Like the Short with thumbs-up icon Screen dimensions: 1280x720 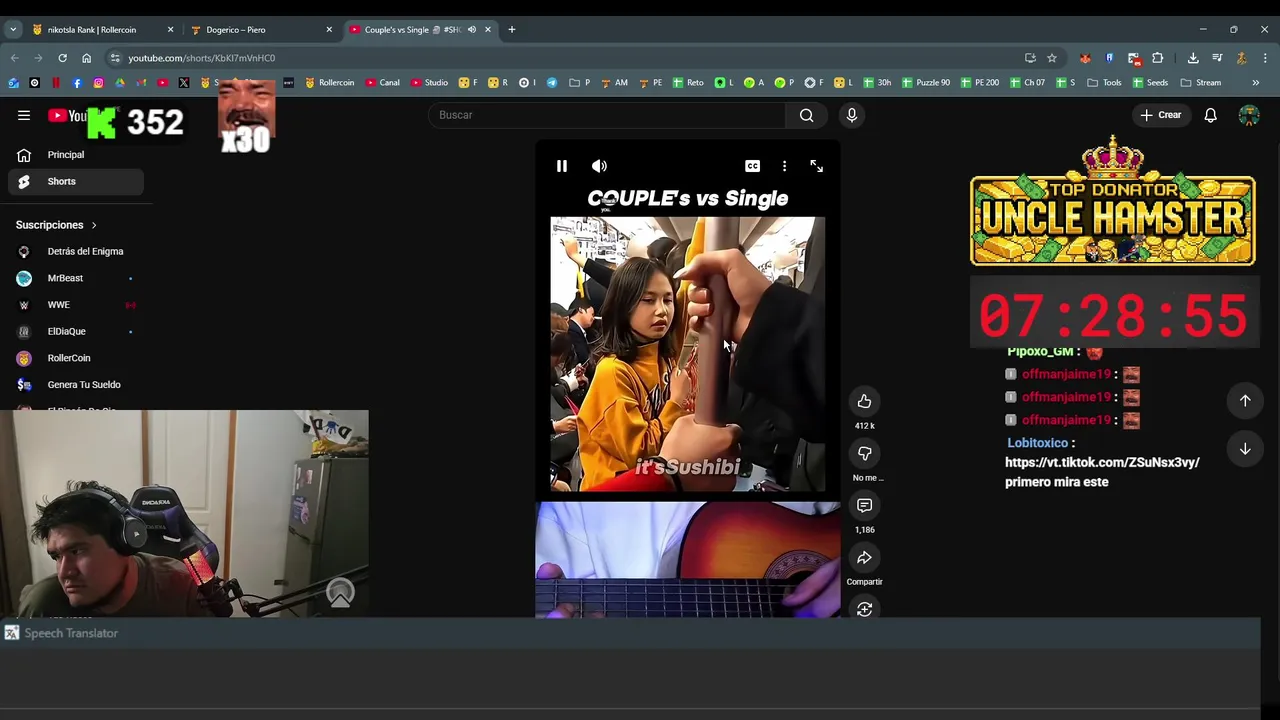[x=864, y=402]
